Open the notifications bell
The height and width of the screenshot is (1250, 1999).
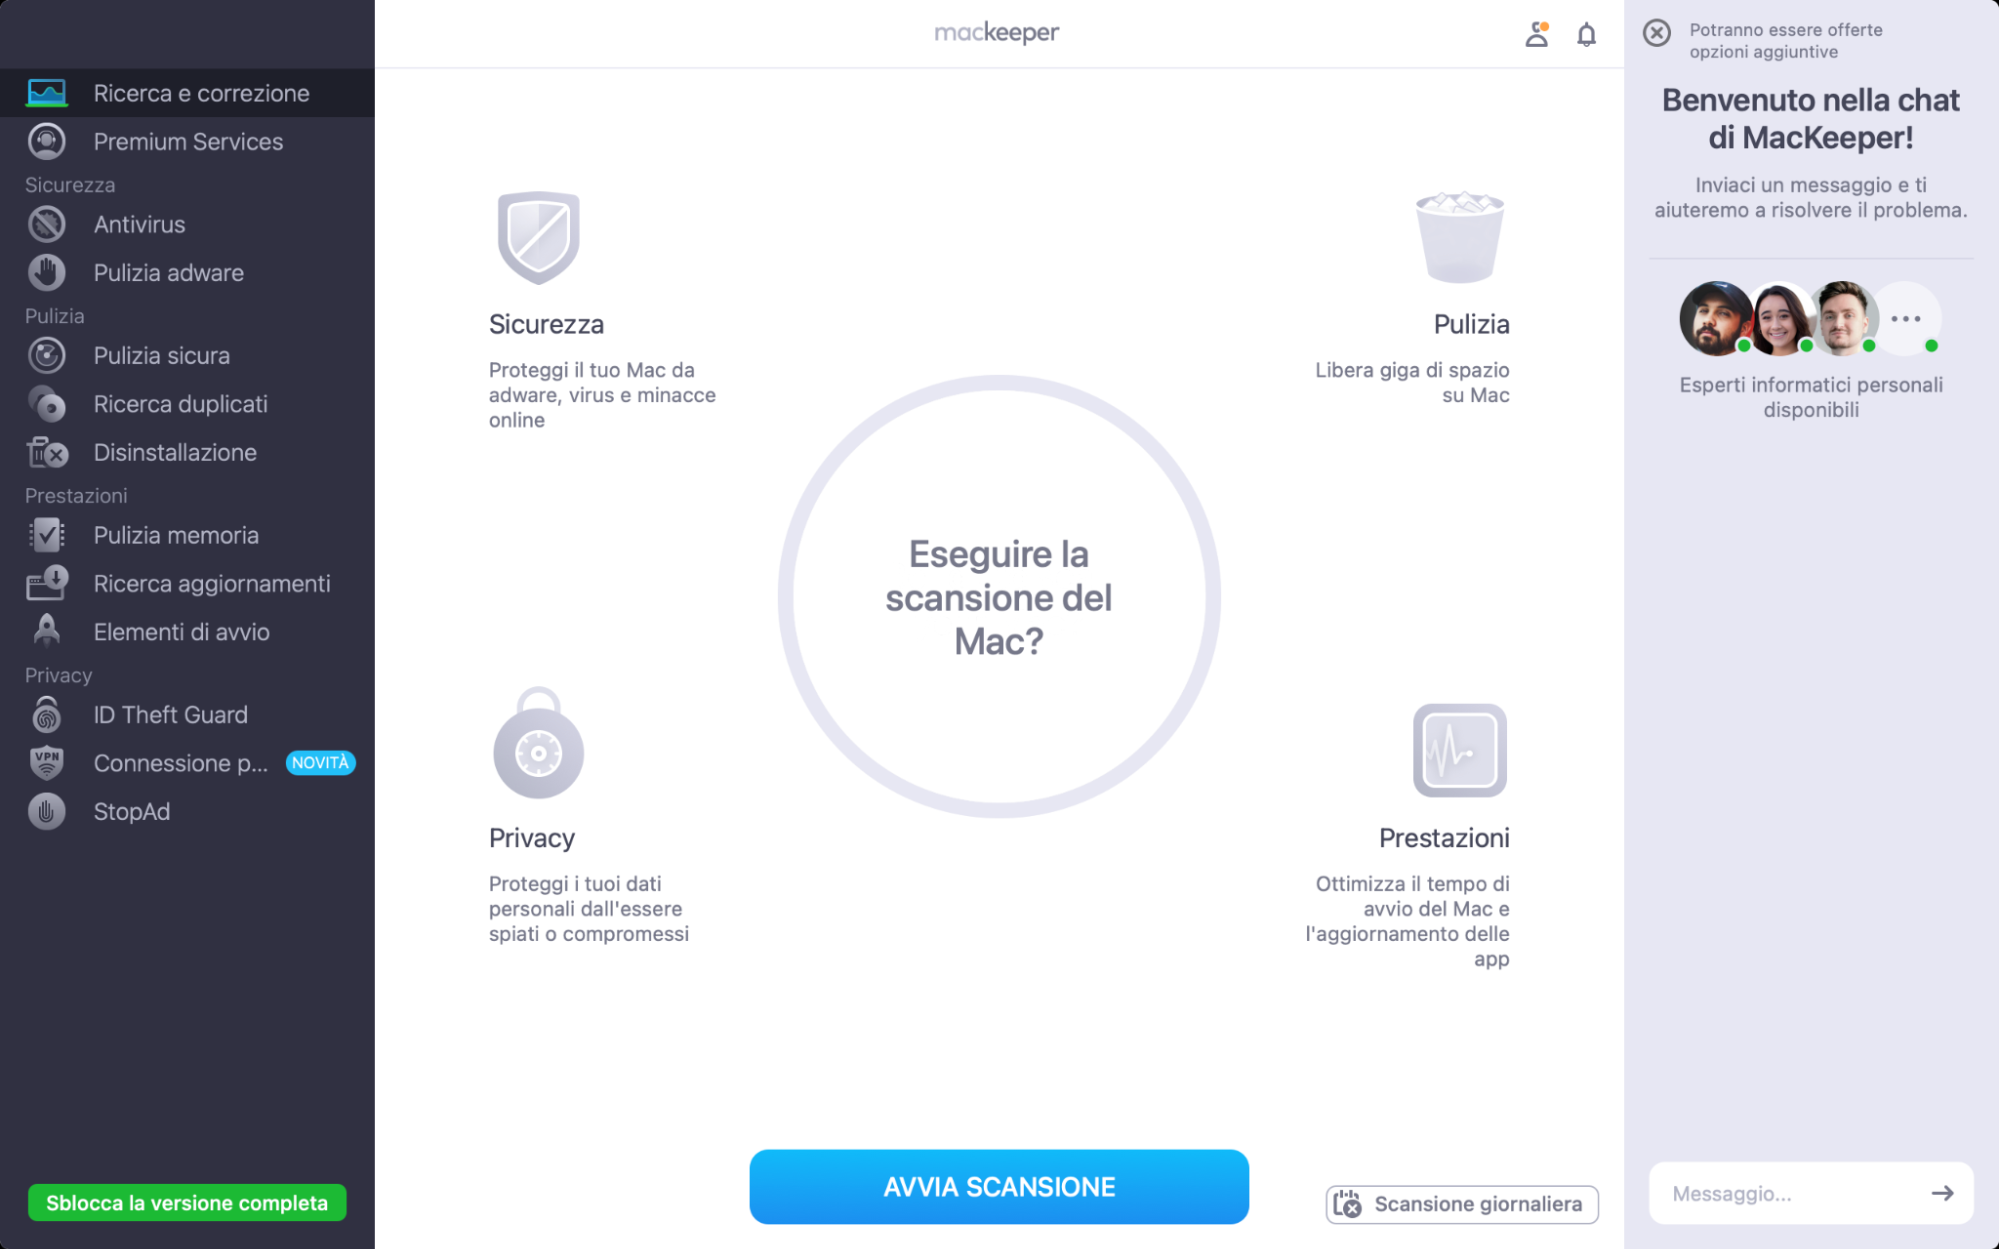1585,33
